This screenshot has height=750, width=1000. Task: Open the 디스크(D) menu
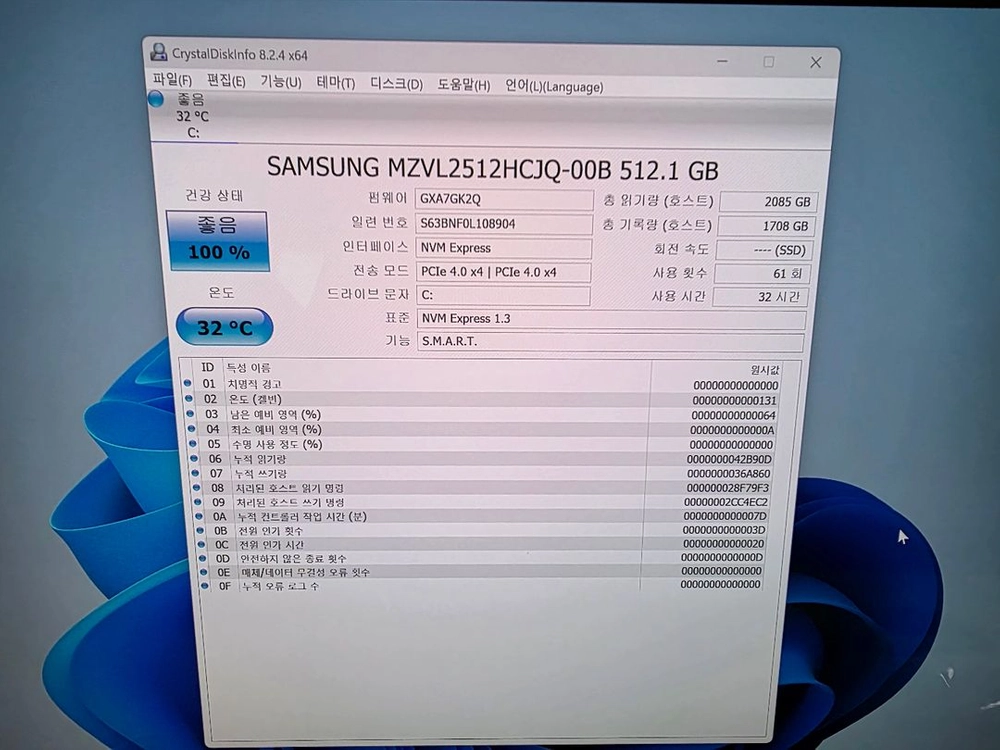[396, 84]
